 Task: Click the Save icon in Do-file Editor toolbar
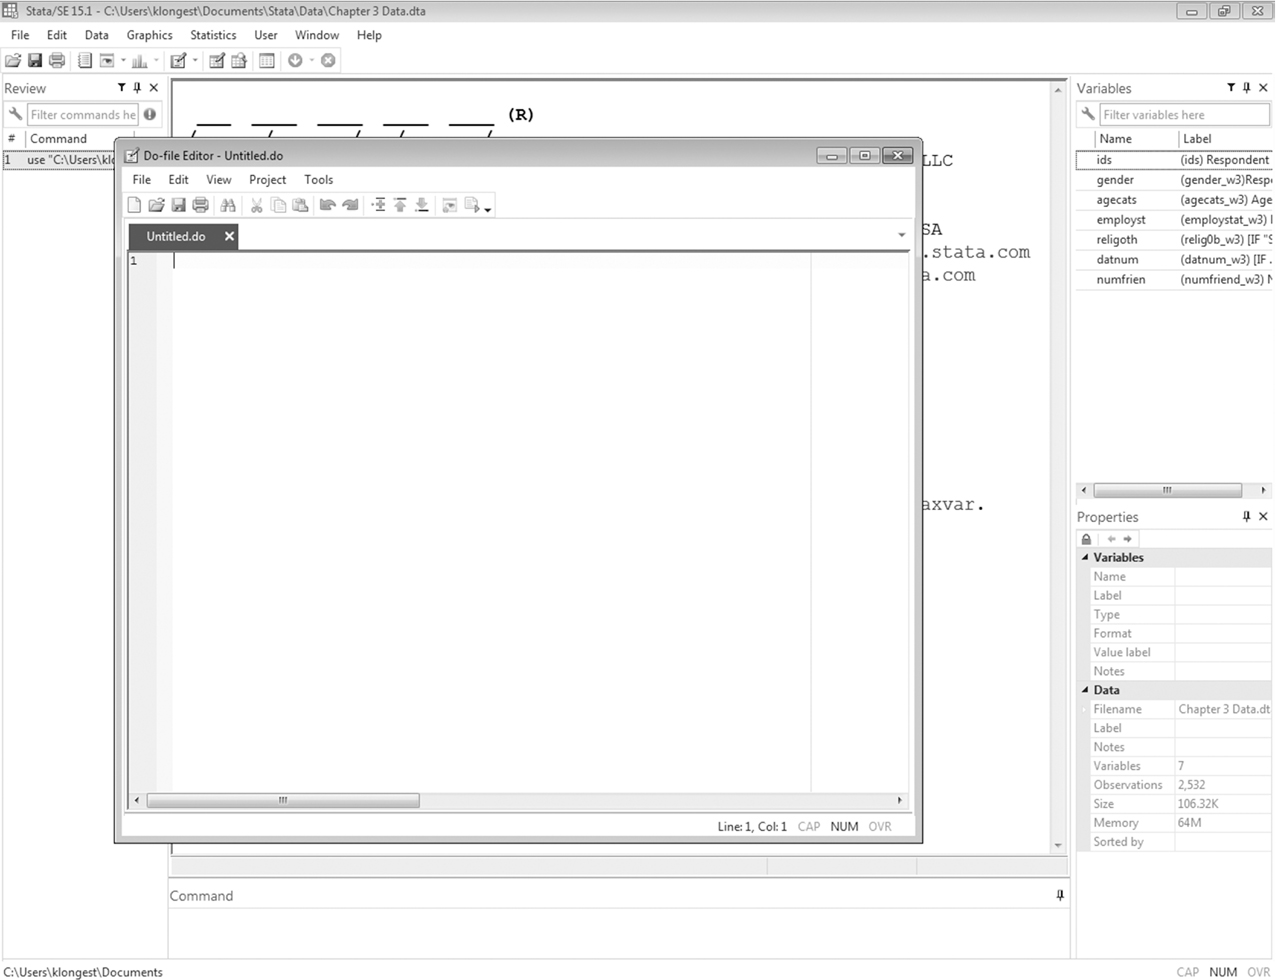coord(178,206)
